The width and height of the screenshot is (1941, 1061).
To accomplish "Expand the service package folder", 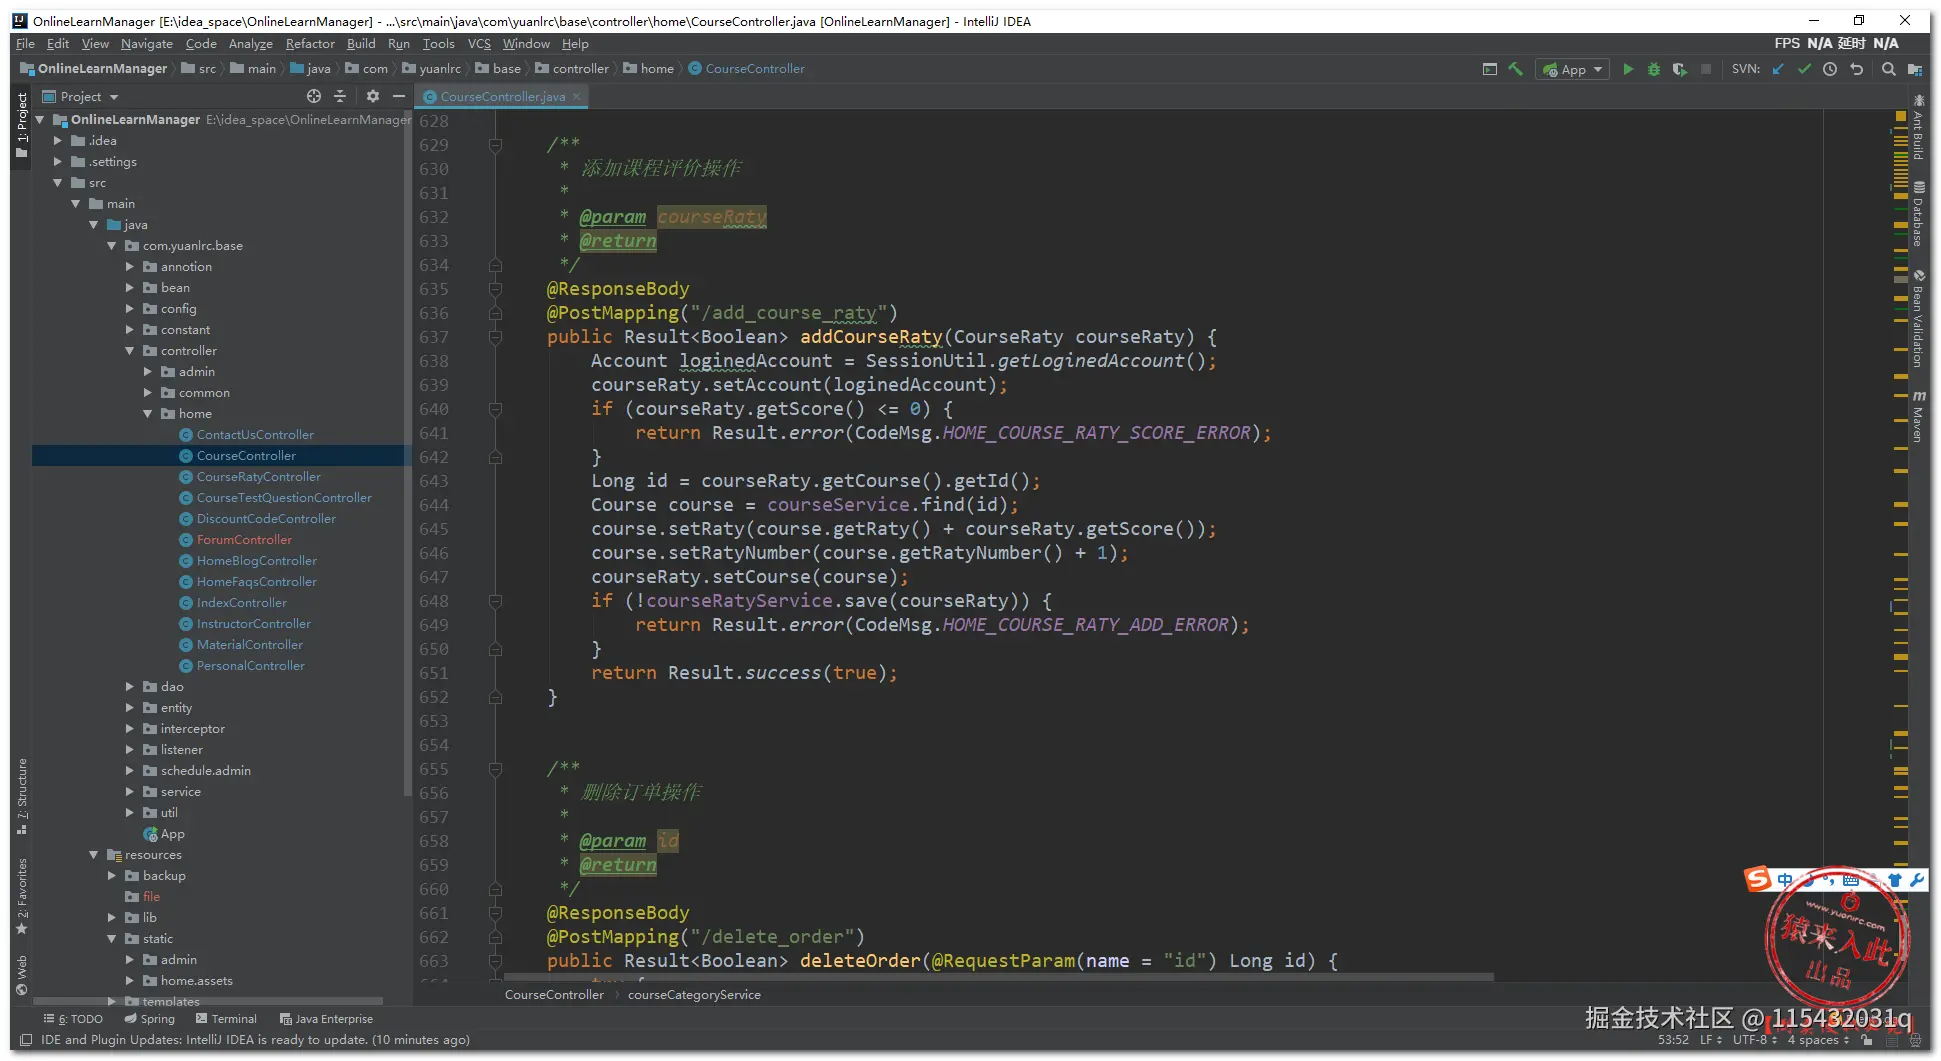I will pos(130,792).
